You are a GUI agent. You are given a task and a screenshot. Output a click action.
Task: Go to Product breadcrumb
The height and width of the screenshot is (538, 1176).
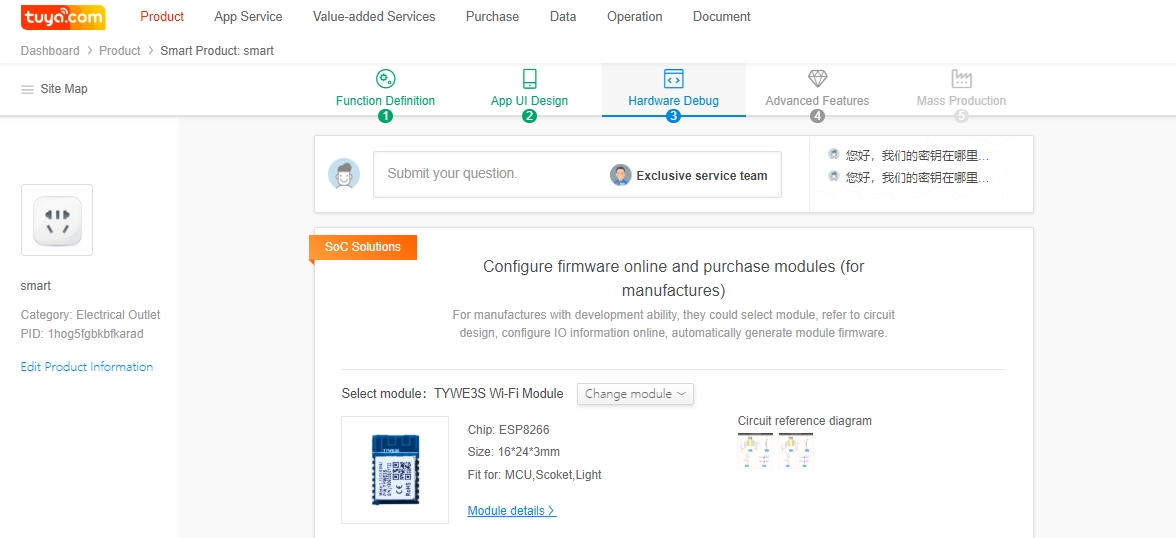click(x=120, y=51)
